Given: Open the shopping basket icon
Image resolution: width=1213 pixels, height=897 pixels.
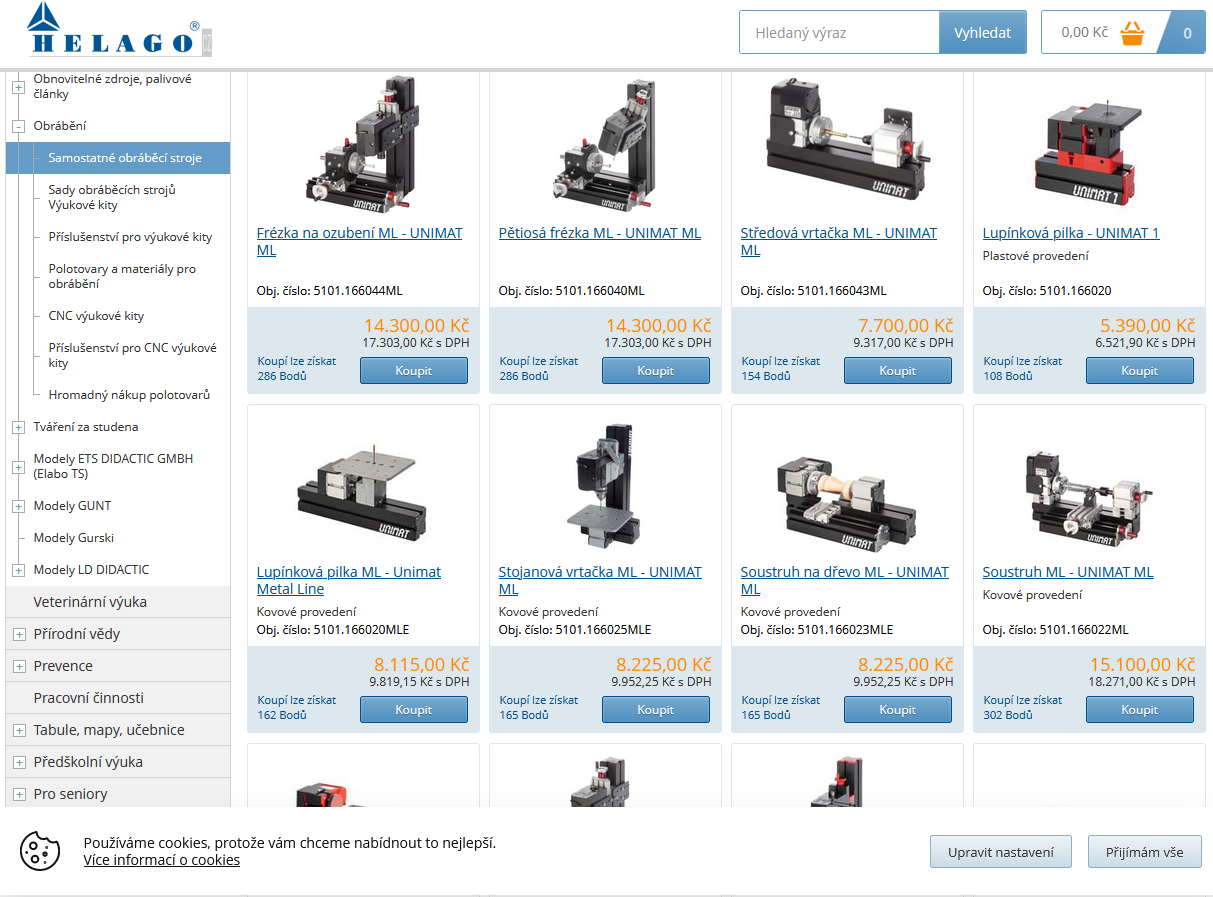Looking at the screenshot, I should pos(1132,33).
